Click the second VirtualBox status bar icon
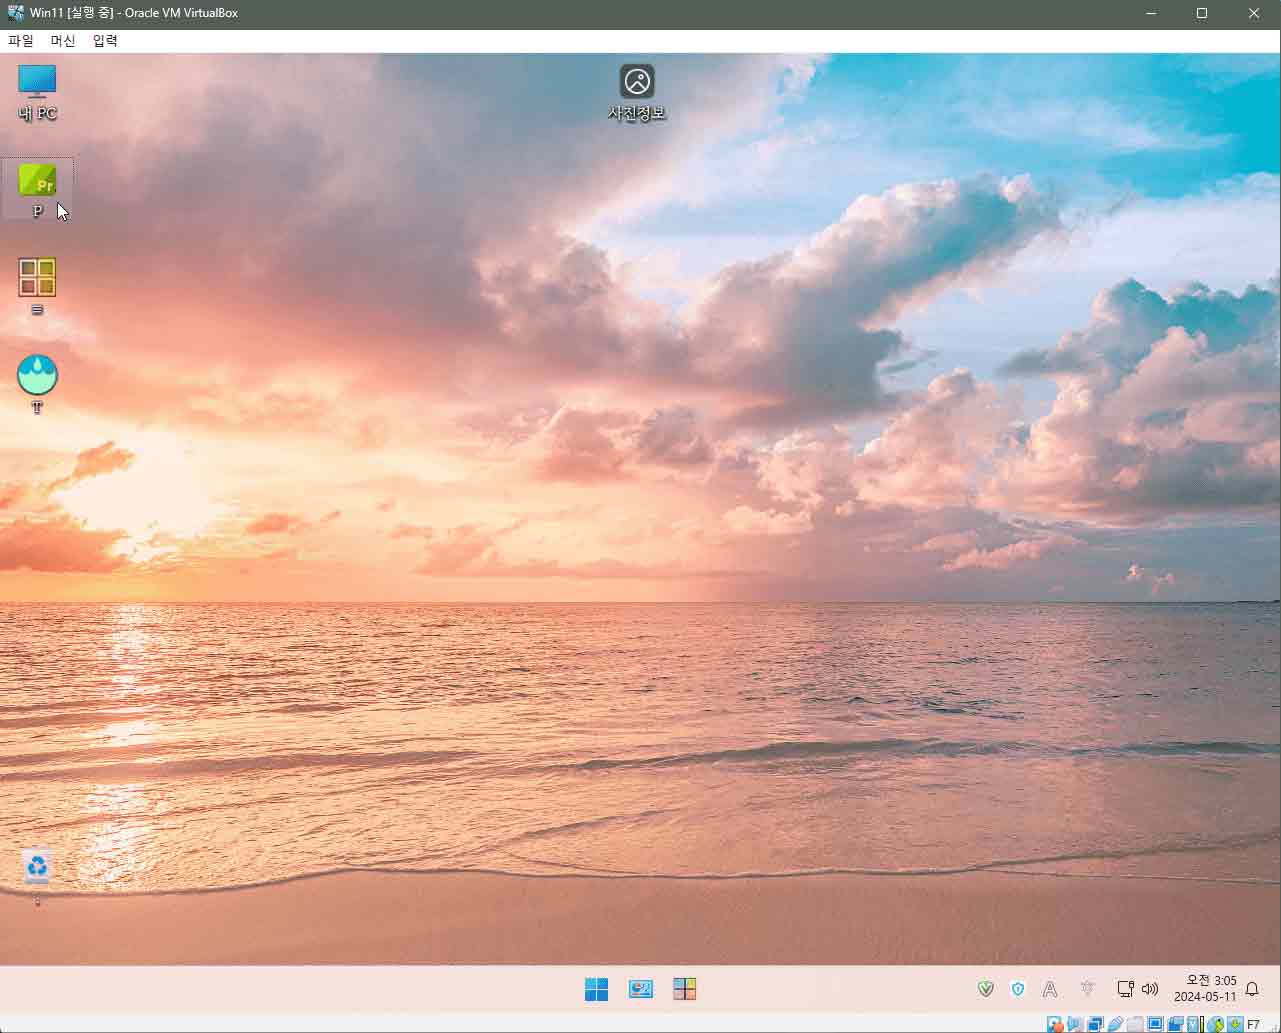1281x1033 pixels. click(x=1075, y=1024)
